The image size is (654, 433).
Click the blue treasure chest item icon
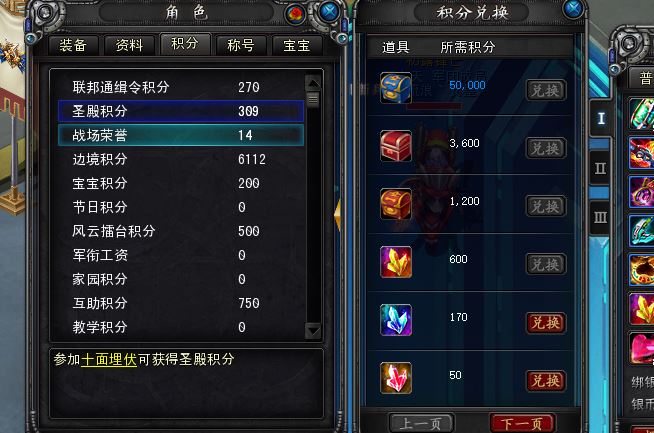pos(396,88)
